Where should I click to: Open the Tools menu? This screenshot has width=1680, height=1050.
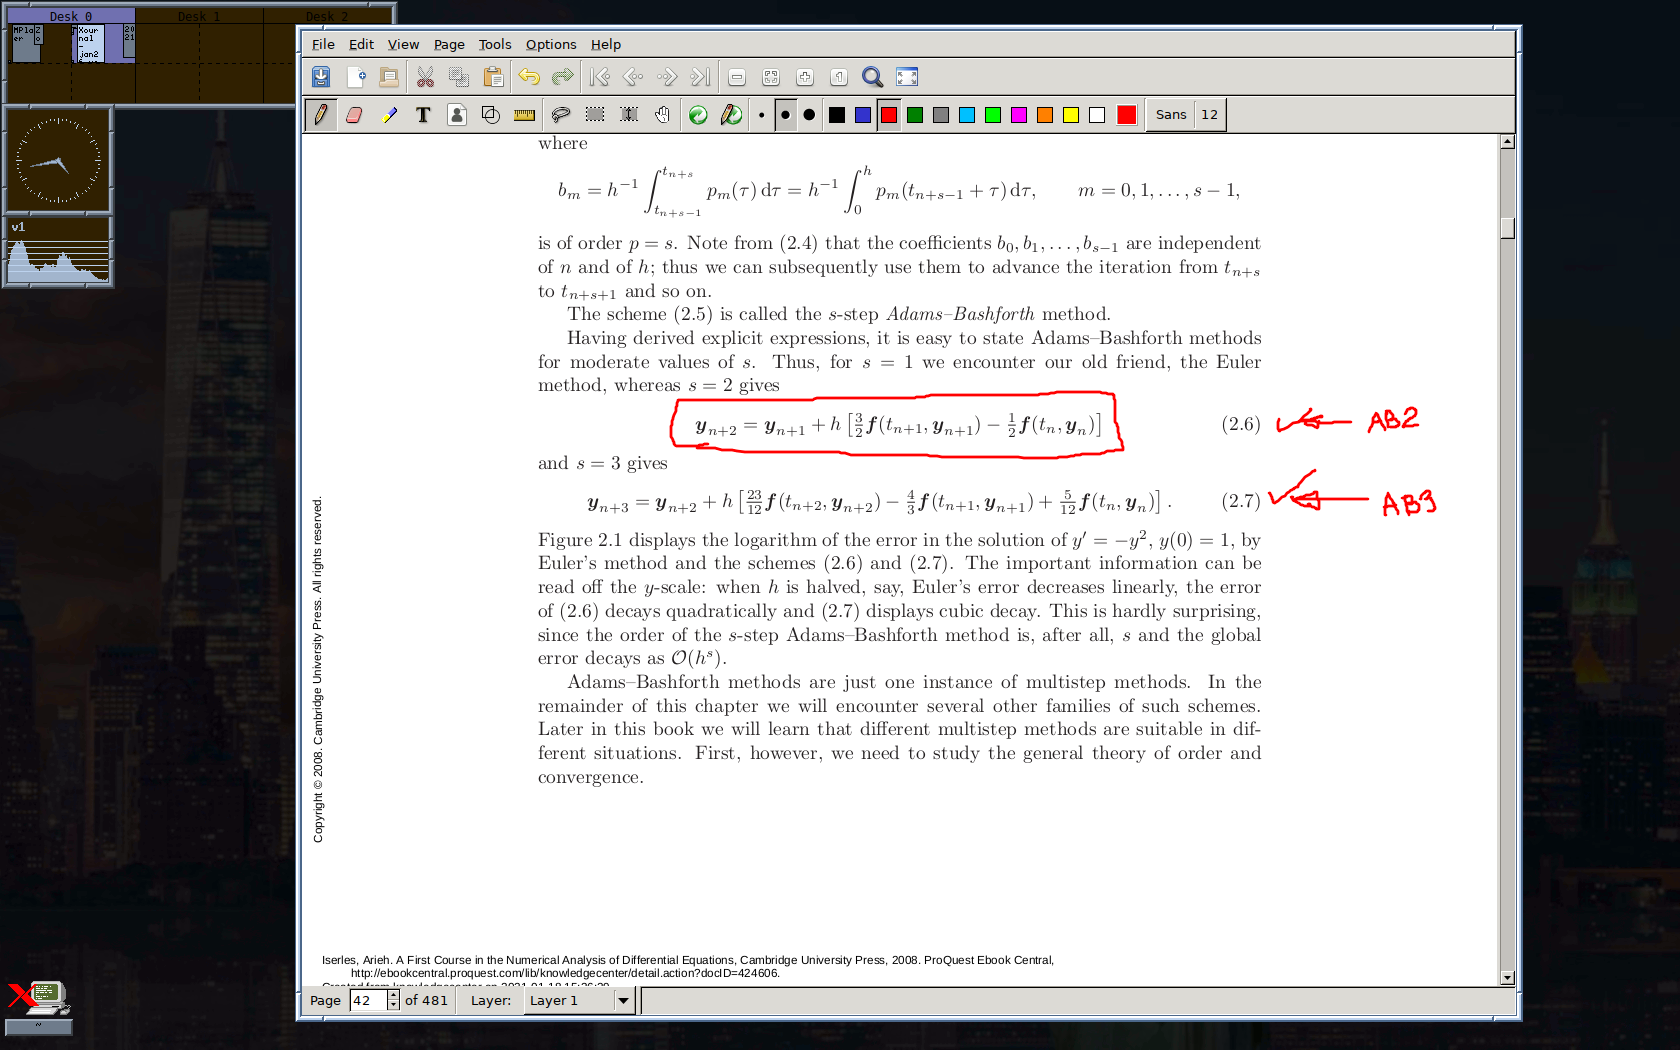(x=494, y=44)
